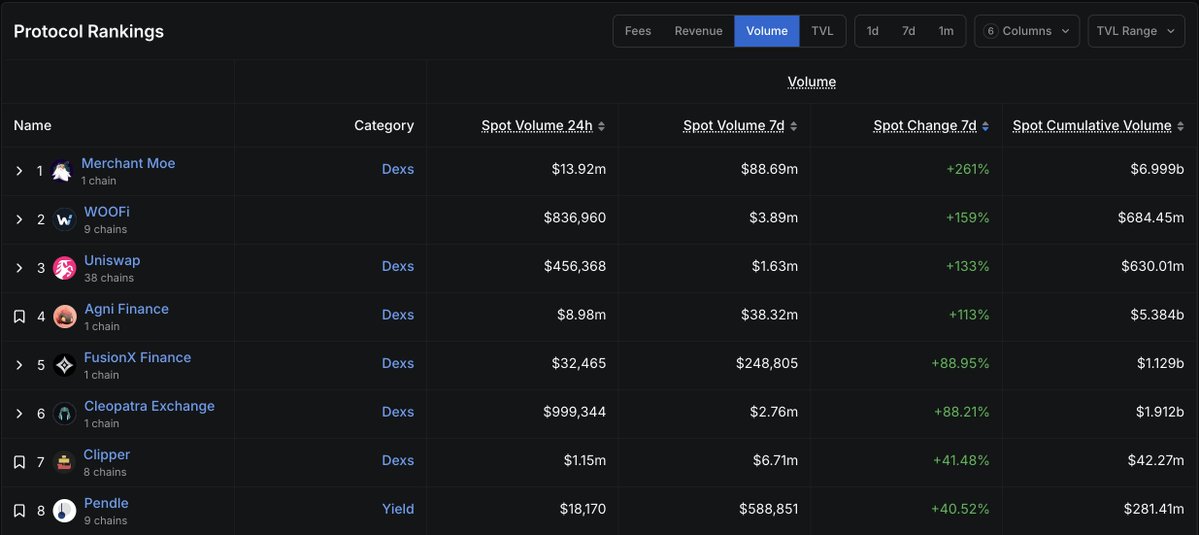Image resolution: width=1199 pixels, height=535 pixels.
Task: Expand the FusionX Finance row
Action: 20,365
